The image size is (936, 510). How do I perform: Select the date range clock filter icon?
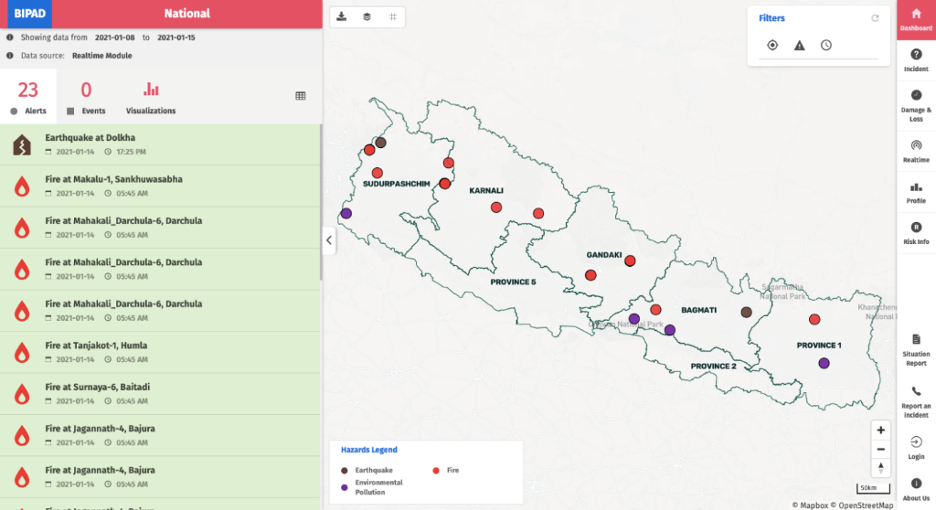tap(826, 45)
